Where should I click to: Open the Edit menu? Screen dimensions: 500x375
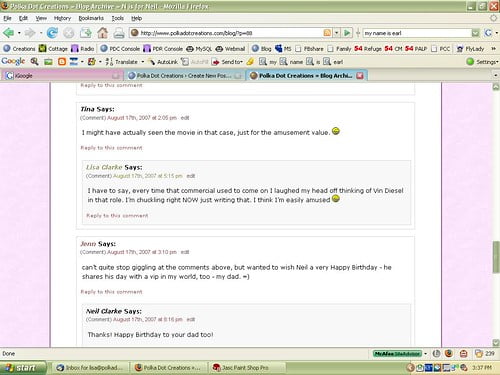[x=23, y=18]
